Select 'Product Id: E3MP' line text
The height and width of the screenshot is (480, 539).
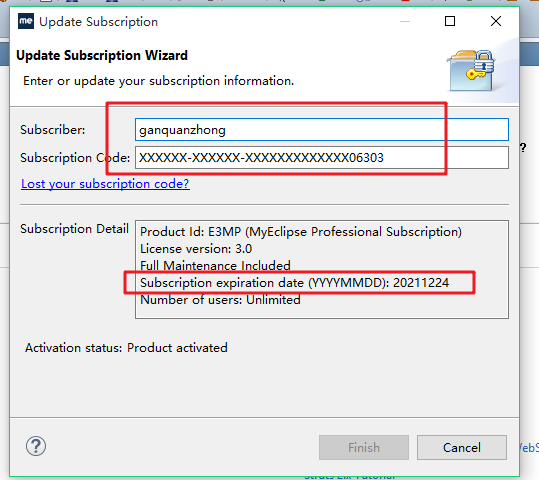click(301, 232)
